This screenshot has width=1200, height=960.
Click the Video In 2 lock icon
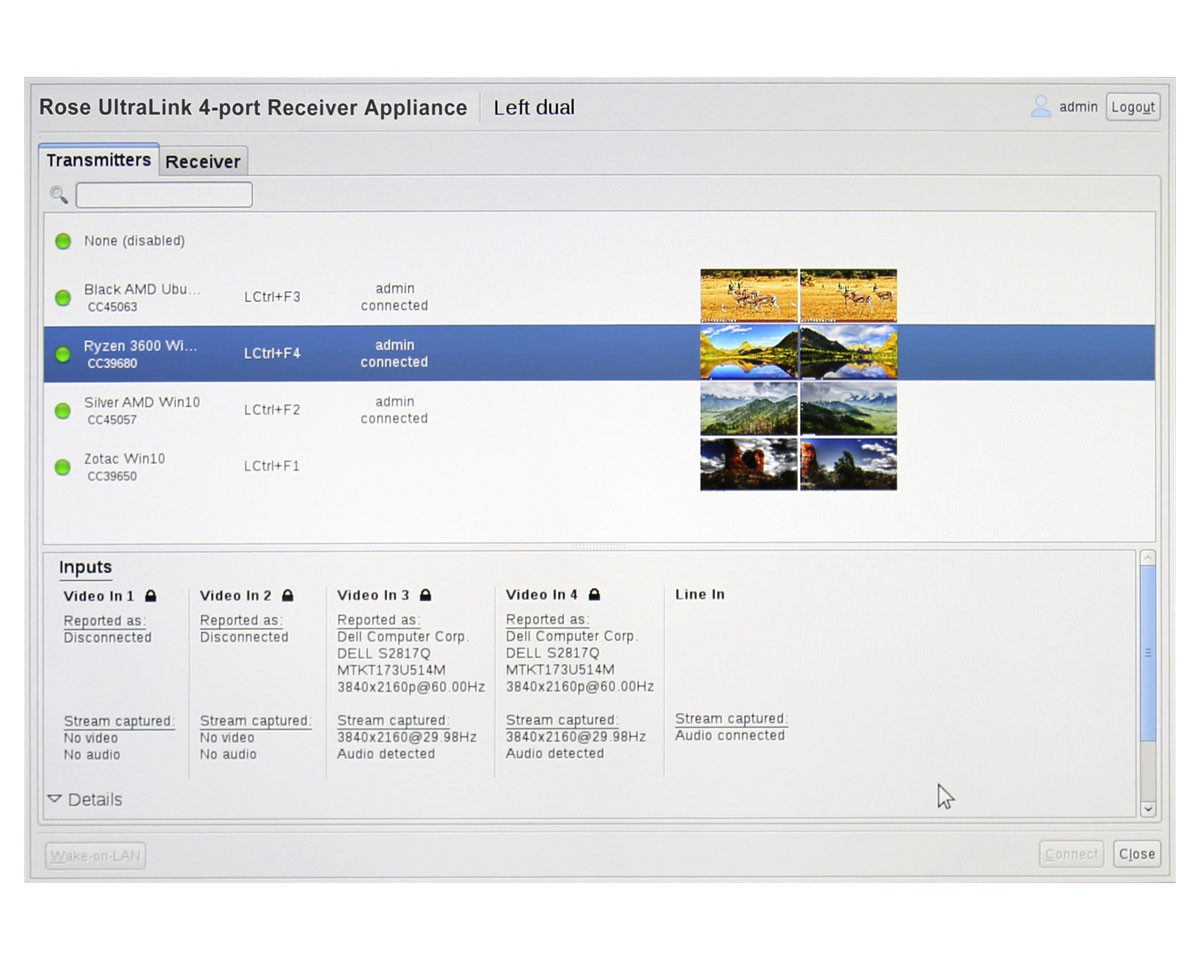point(288,596)
